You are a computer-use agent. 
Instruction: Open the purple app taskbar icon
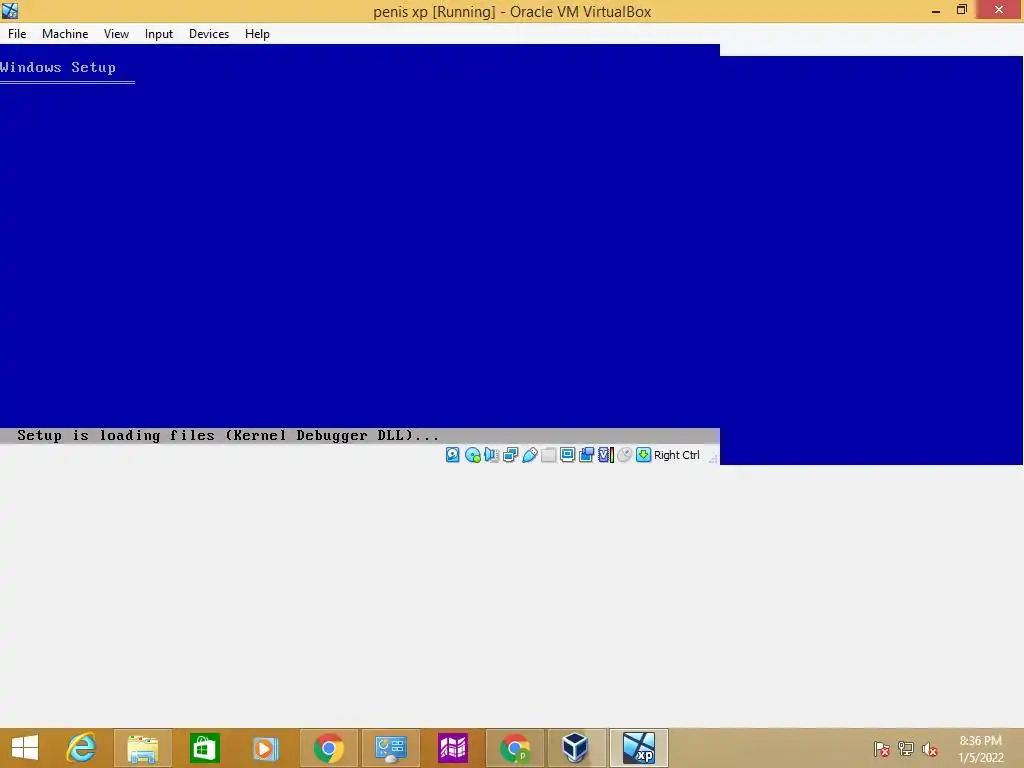pyautogui.click(x=453, y=748)
